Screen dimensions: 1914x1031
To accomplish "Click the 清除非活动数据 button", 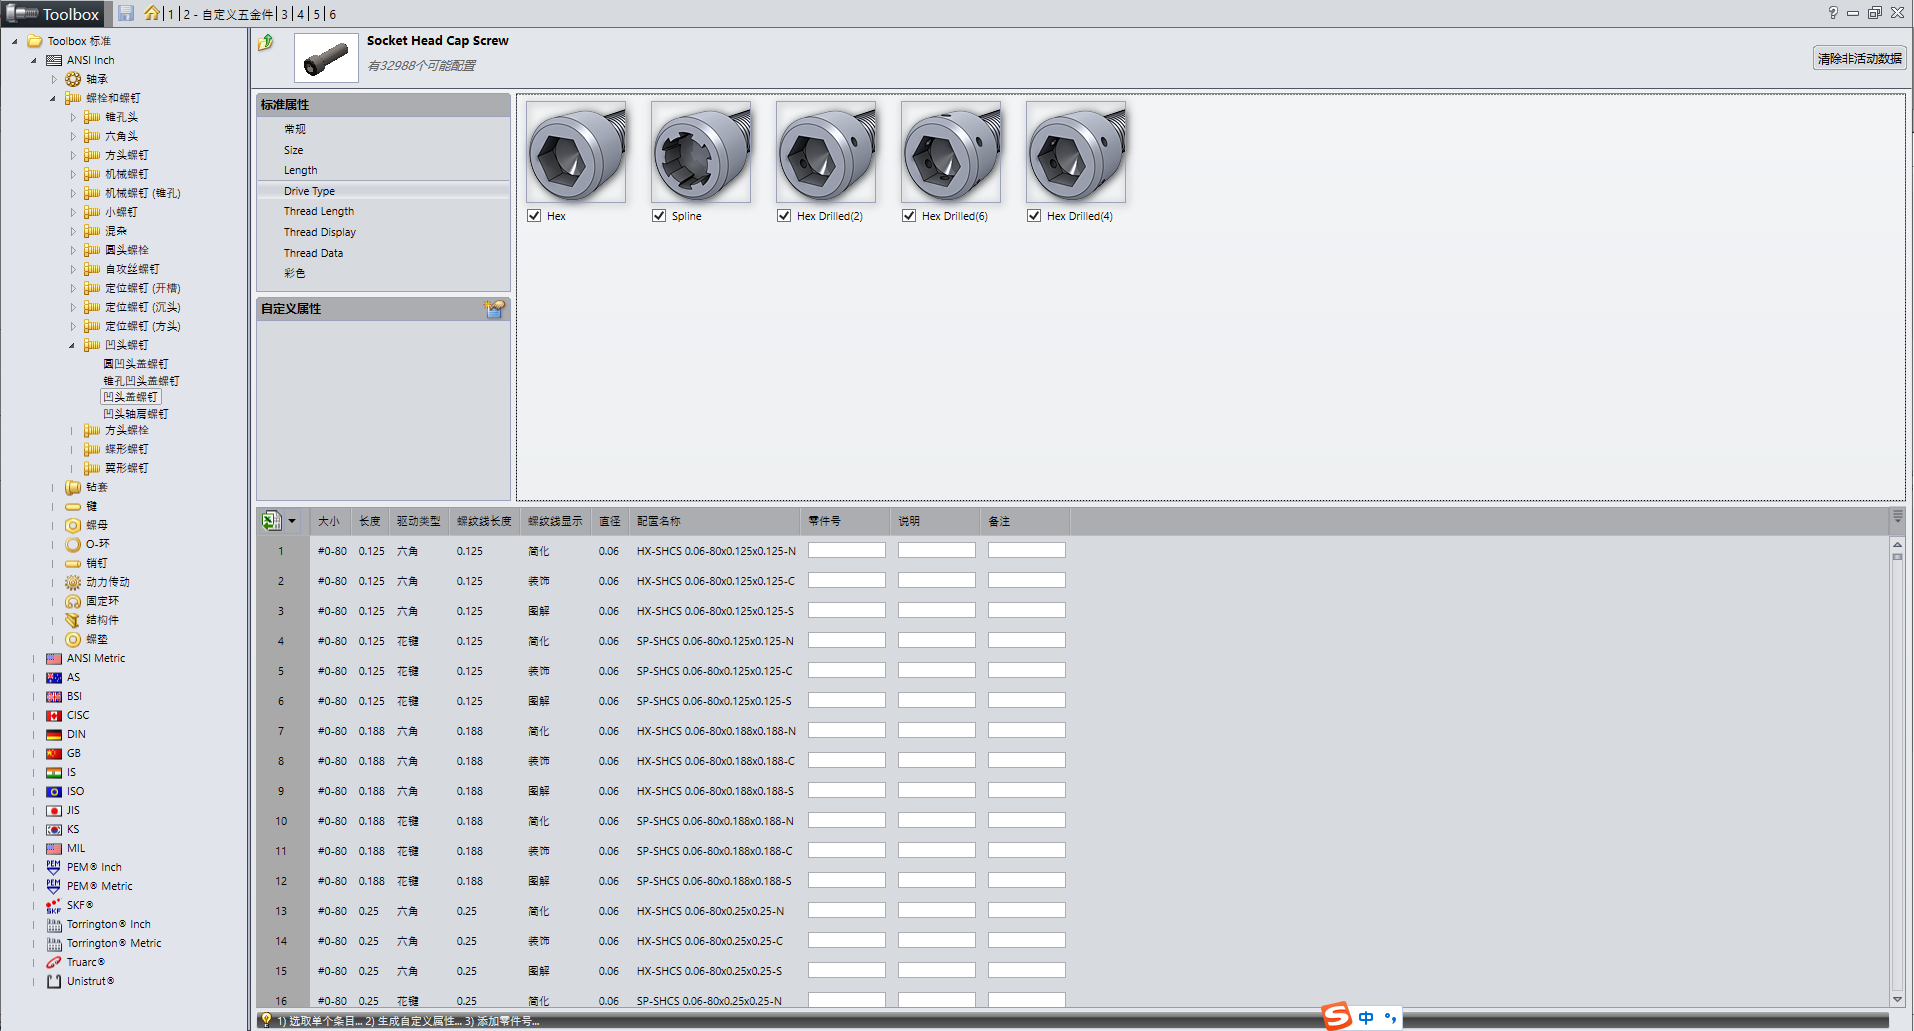I will (1859, 59).
